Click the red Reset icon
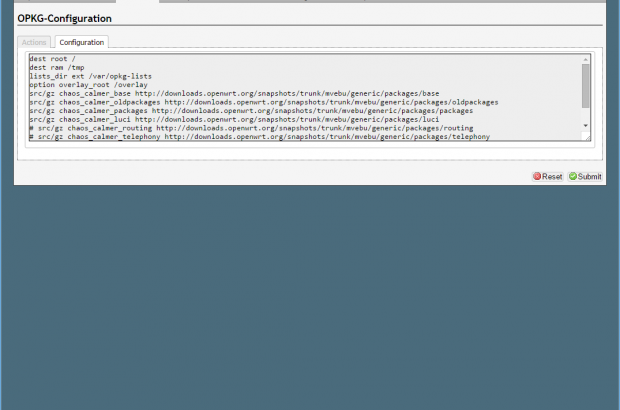Viewport: 620px width, 410px height. [x=537, y=176]
